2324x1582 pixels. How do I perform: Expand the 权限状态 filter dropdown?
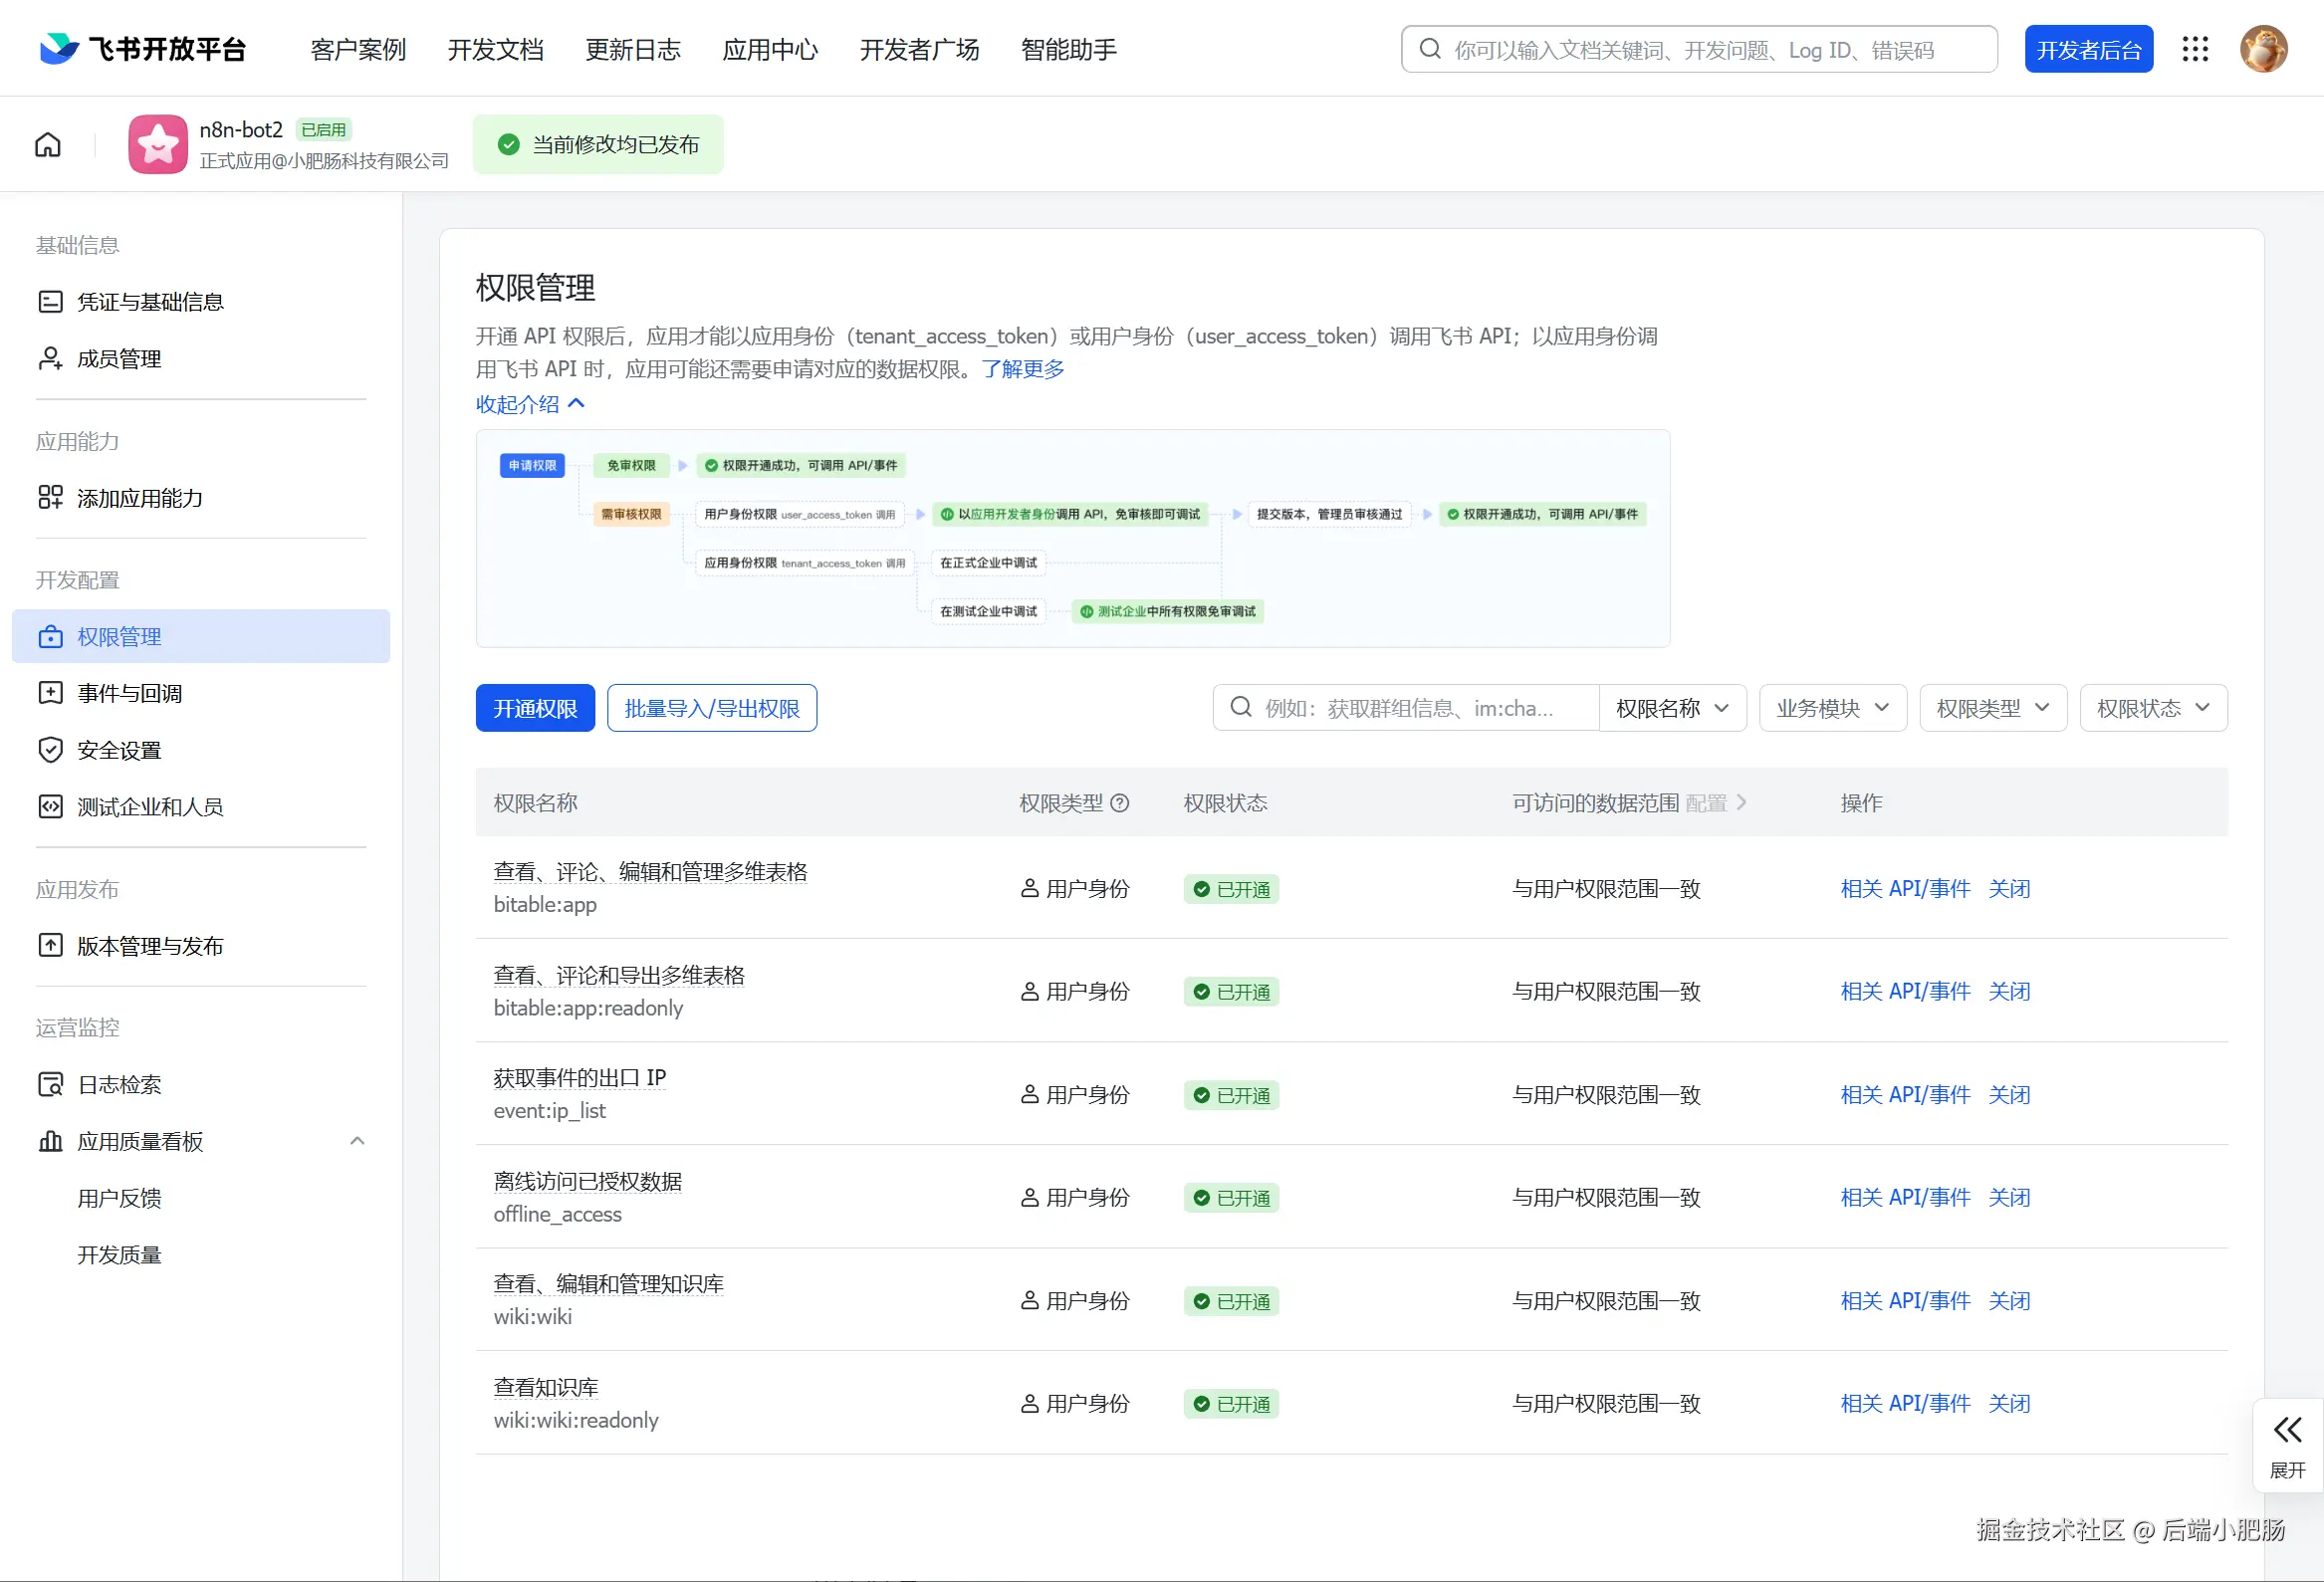click(x=2152, y=708)
